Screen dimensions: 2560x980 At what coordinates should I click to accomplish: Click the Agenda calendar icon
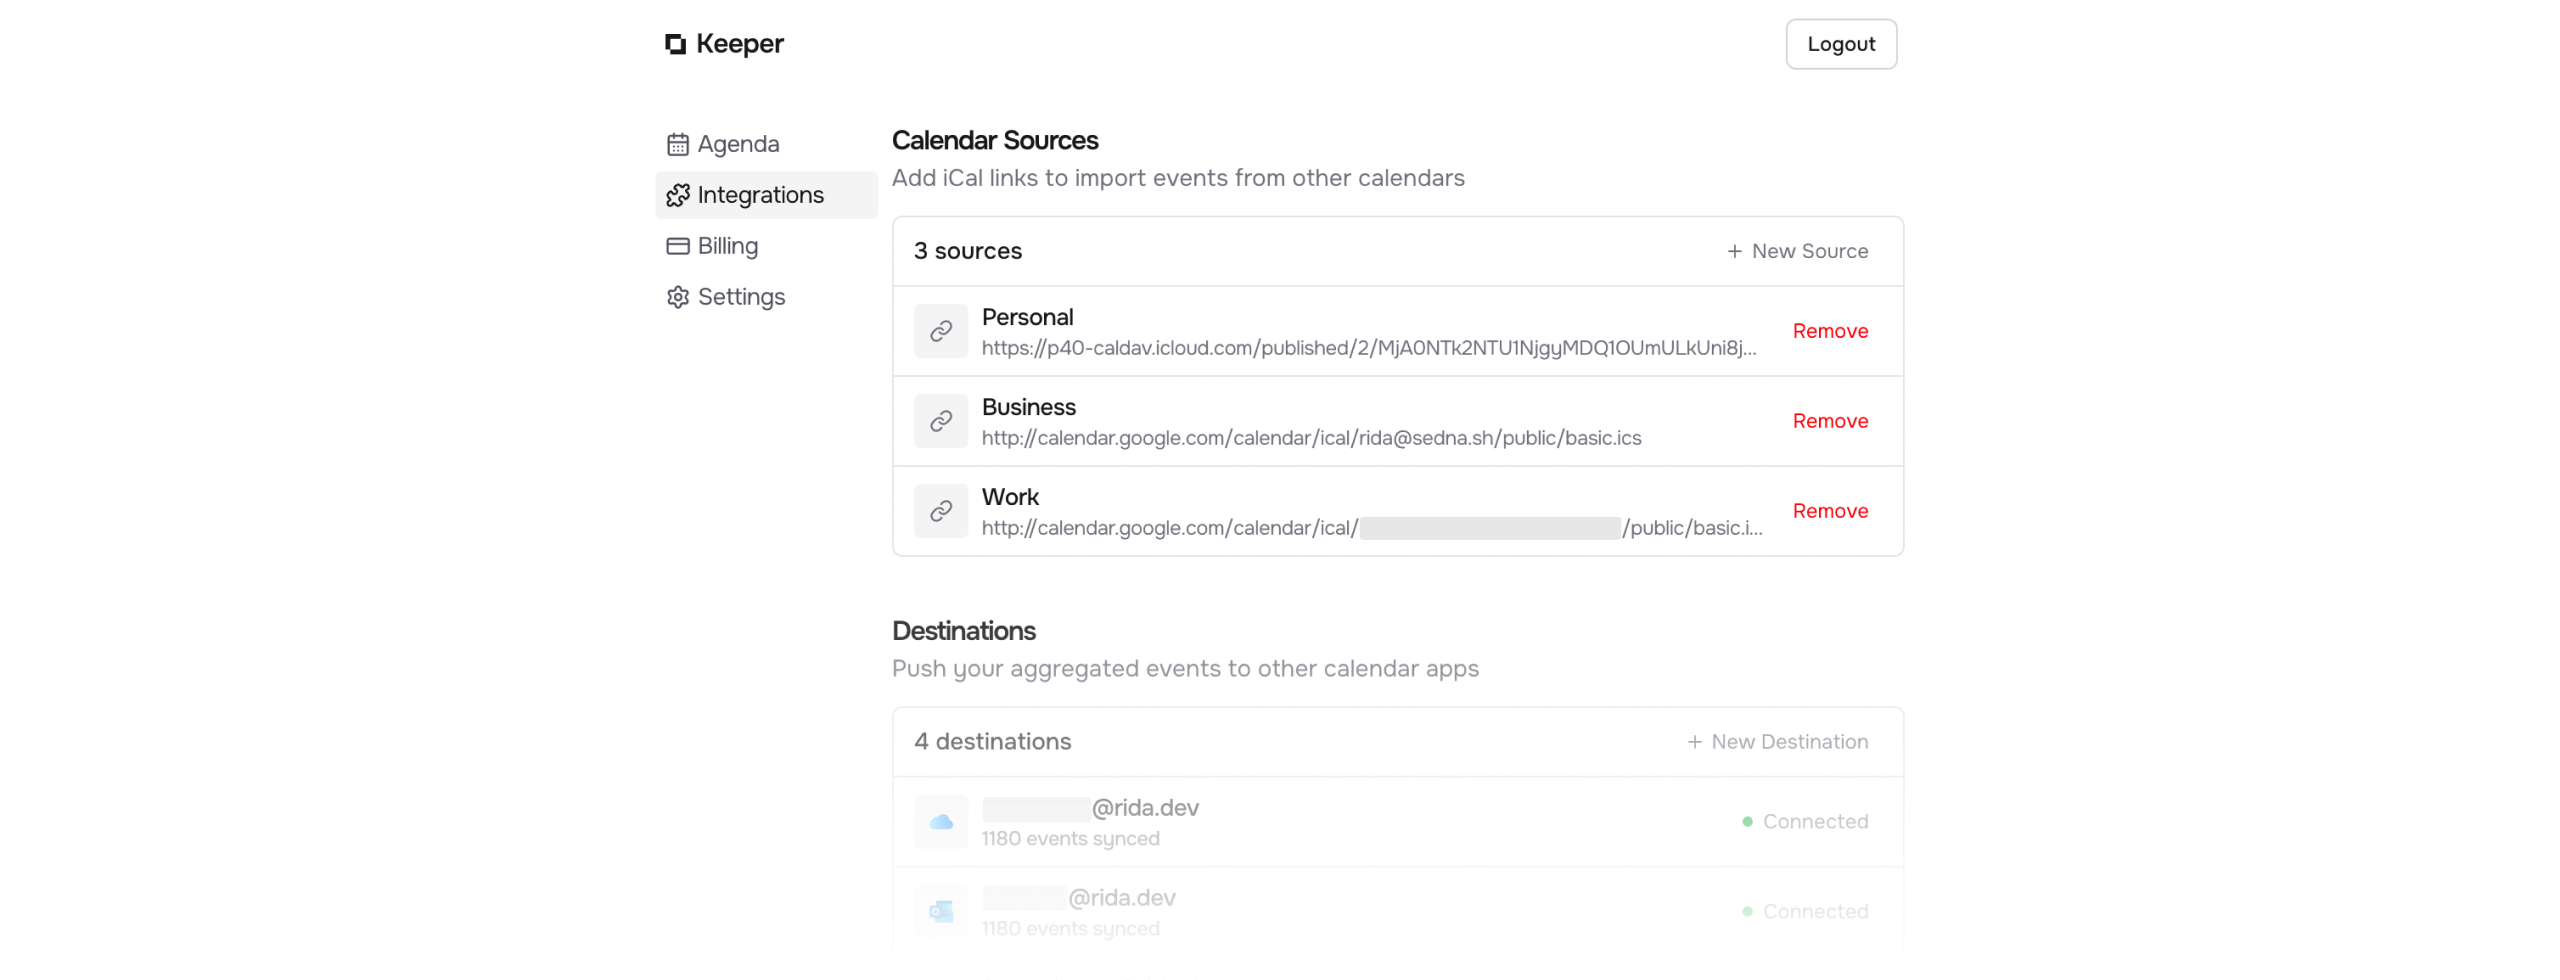(x=677, y=144)
